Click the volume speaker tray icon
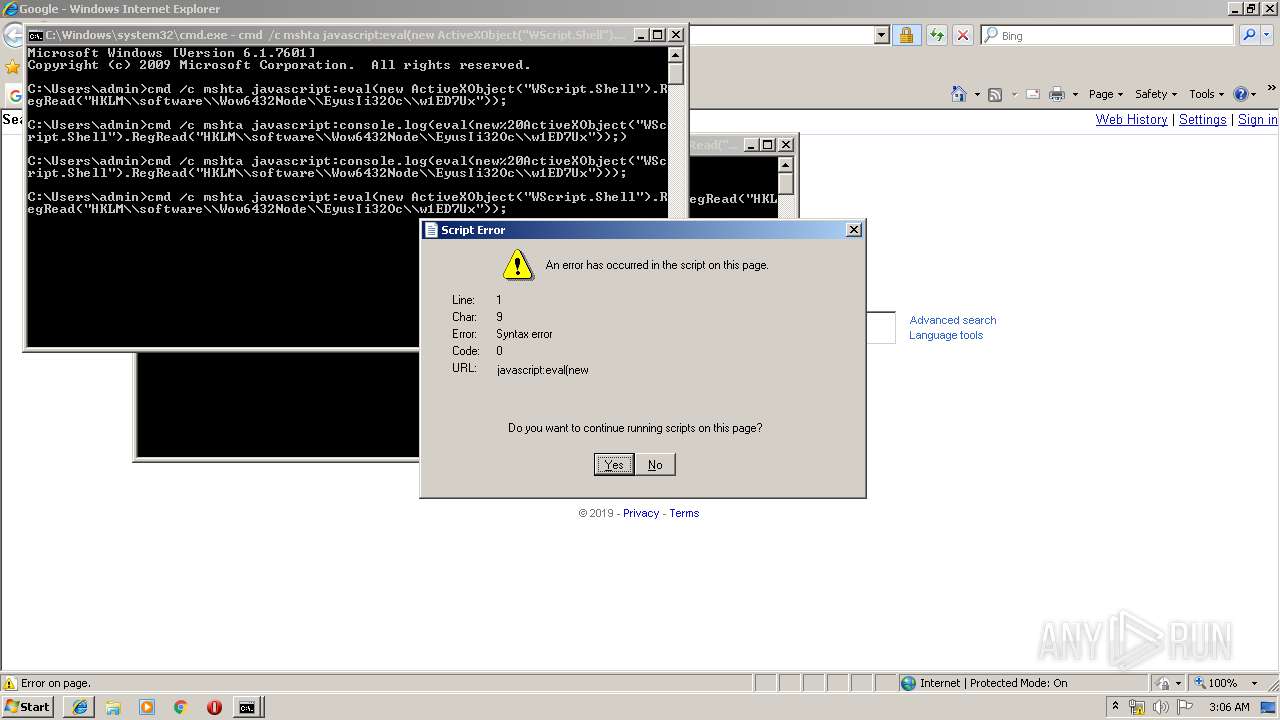 pyautogui.click(x=1161, y=707)
